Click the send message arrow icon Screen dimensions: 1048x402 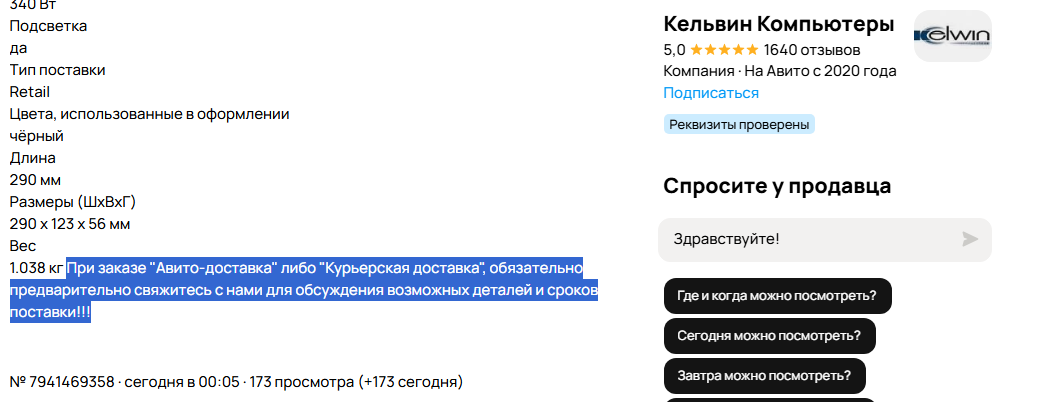point(969,239)
